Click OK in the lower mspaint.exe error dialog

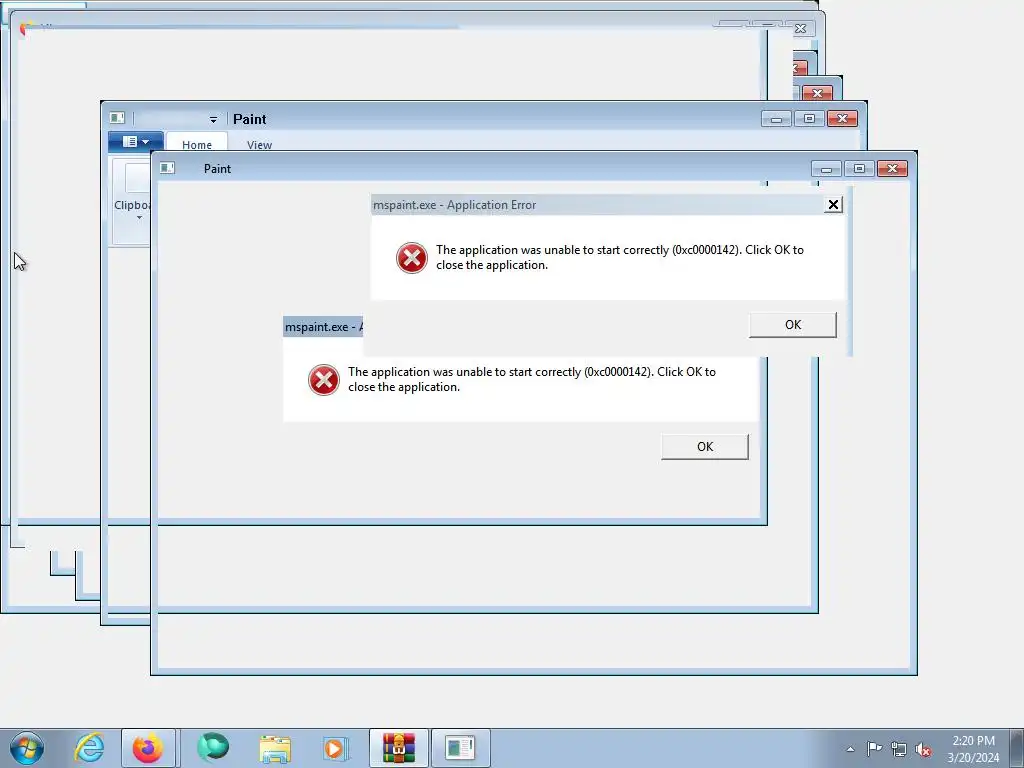[705, 447]
